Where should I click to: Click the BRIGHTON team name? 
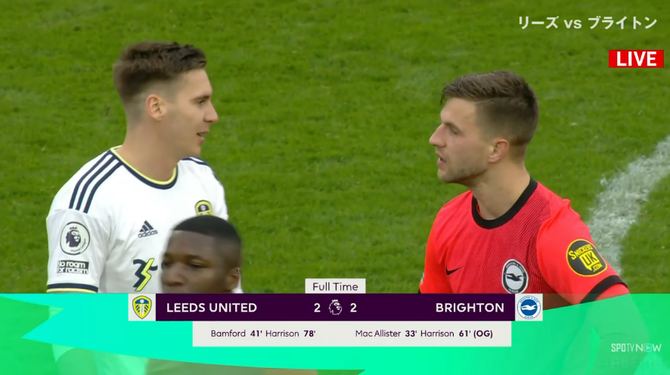tap(470, 308)
